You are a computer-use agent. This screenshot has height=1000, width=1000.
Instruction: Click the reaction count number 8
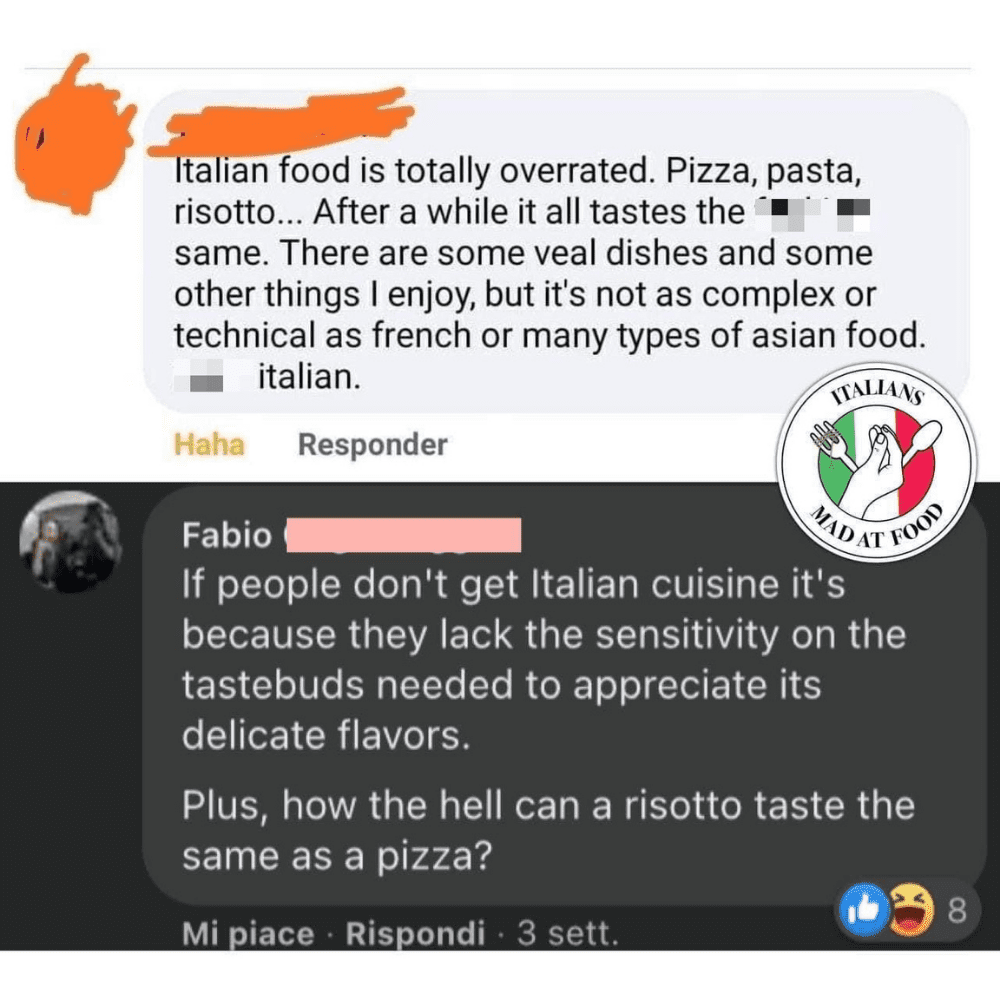pos(957,911)
